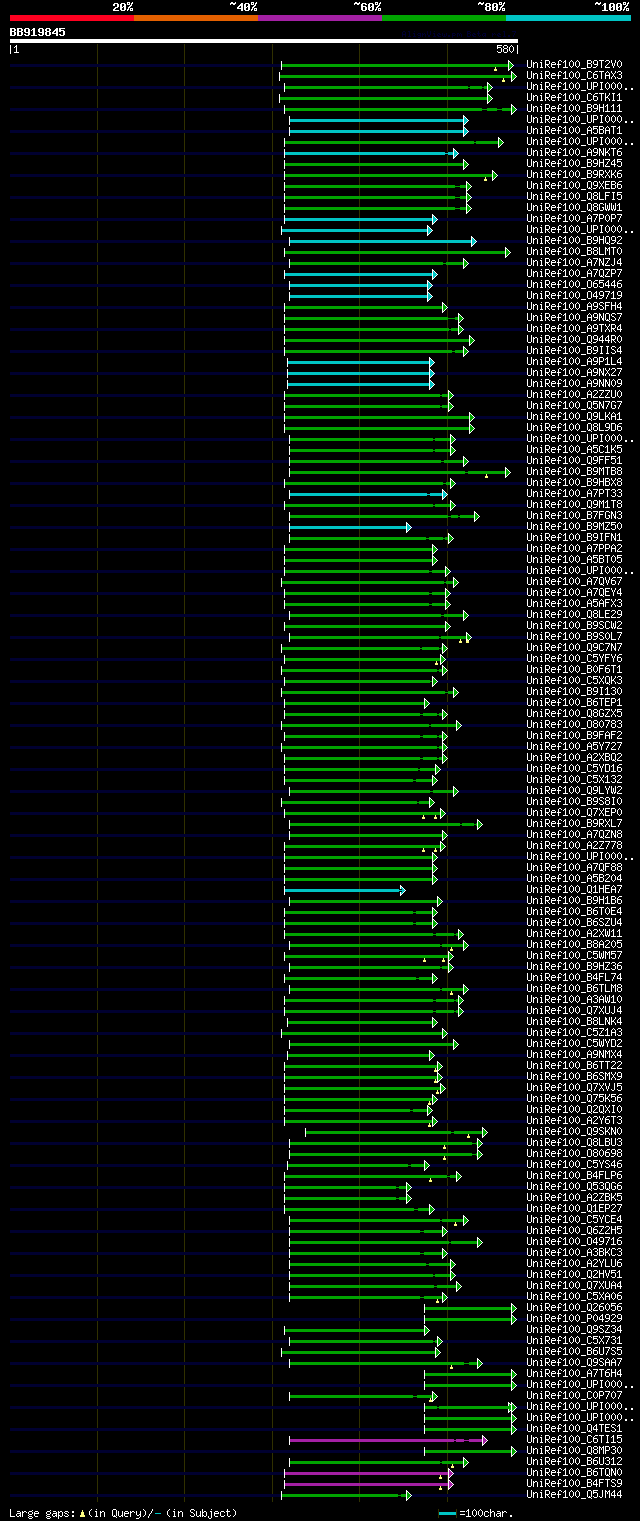Click the white query sequence bar 1-580

(264, 41)
